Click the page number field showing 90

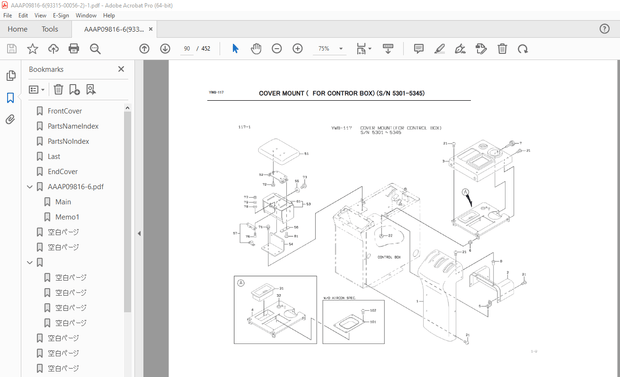187,49
